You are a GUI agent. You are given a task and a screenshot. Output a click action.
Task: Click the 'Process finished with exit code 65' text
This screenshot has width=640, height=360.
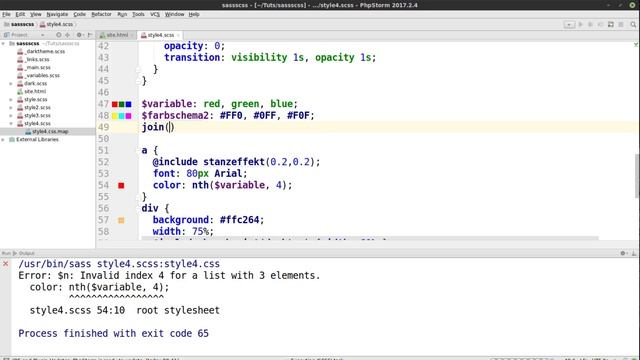tap(113, 333)
